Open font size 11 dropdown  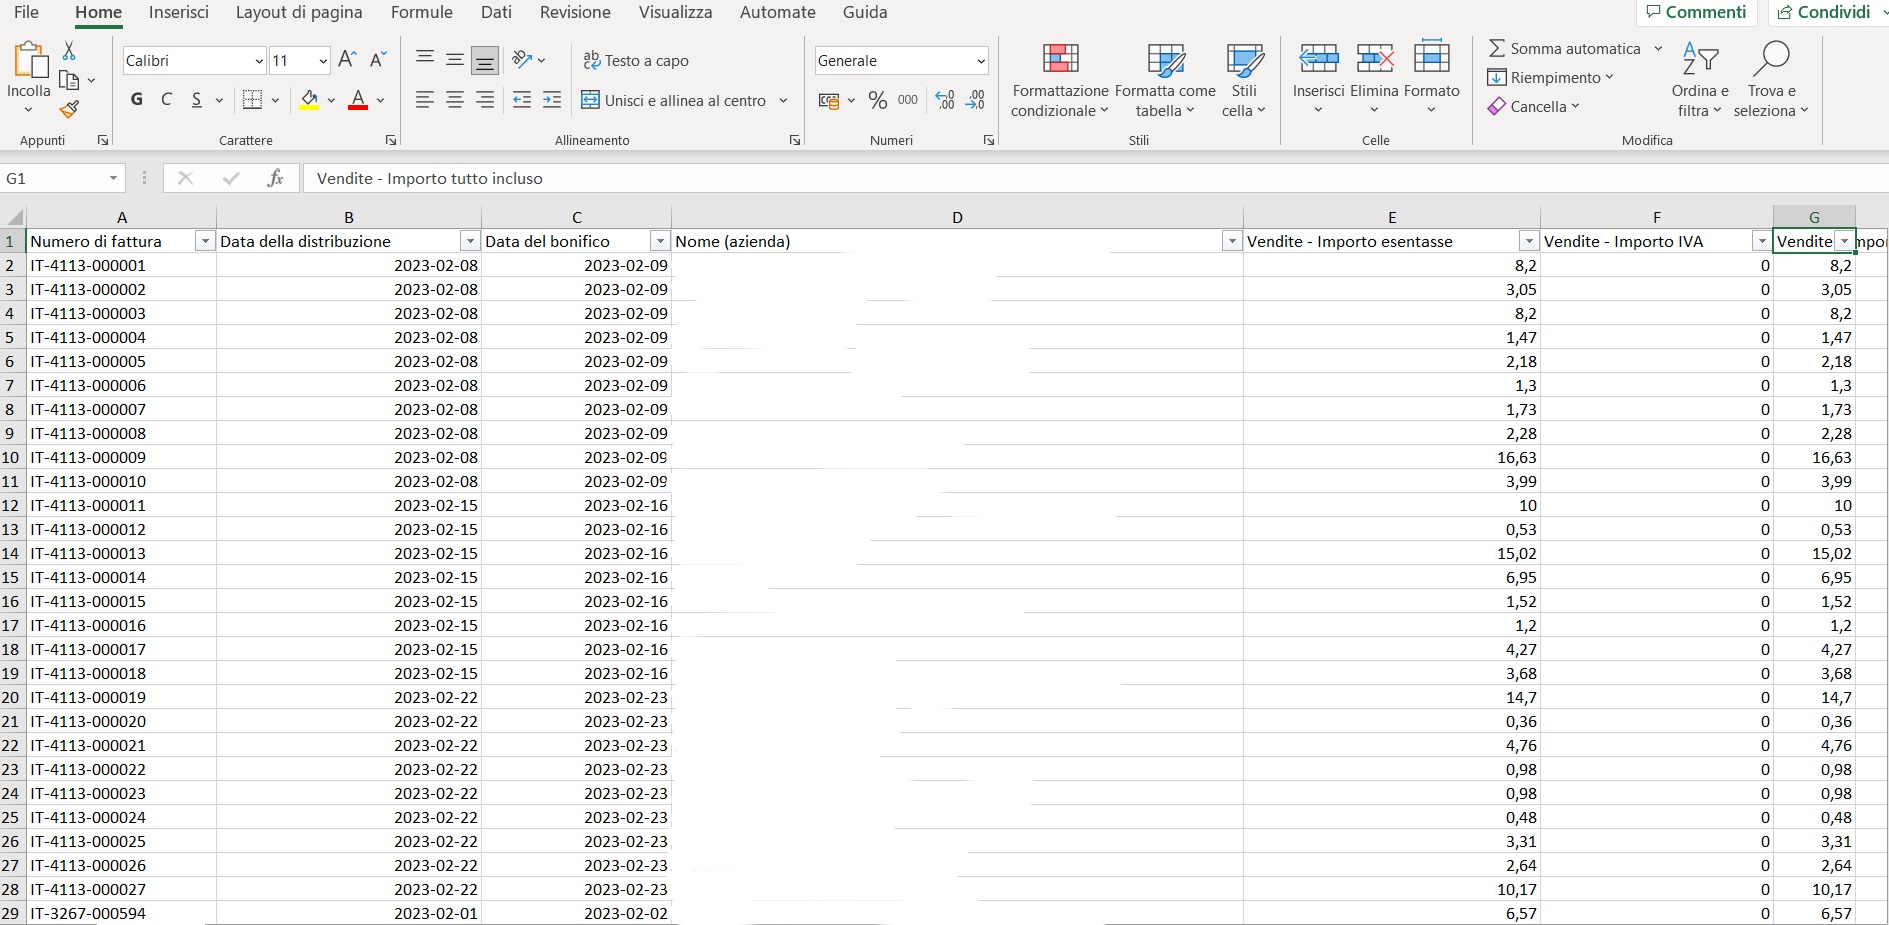pyautogui.click(x=322, y=61)
